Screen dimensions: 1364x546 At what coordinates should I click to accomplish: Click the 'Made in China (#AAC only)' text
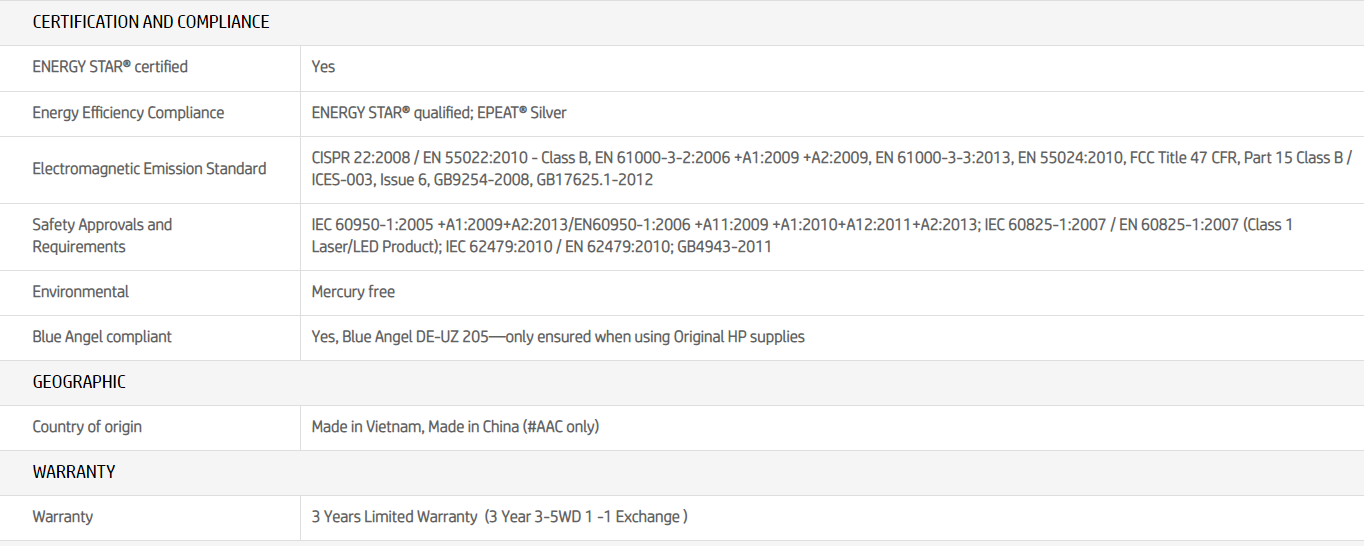513,427
